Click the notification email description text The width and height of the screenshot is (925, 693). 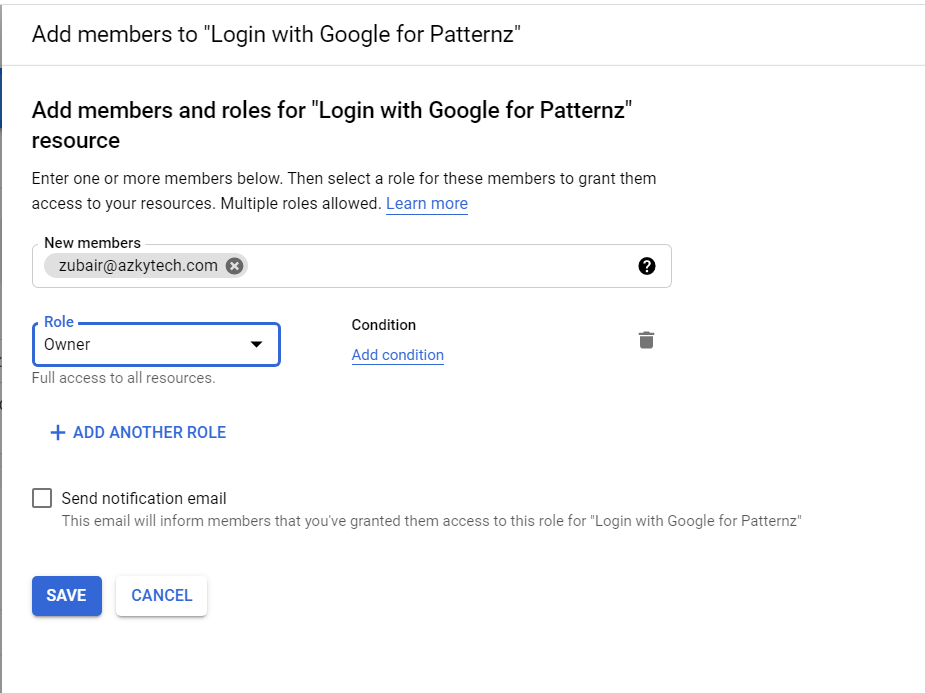tap(431, 521)
